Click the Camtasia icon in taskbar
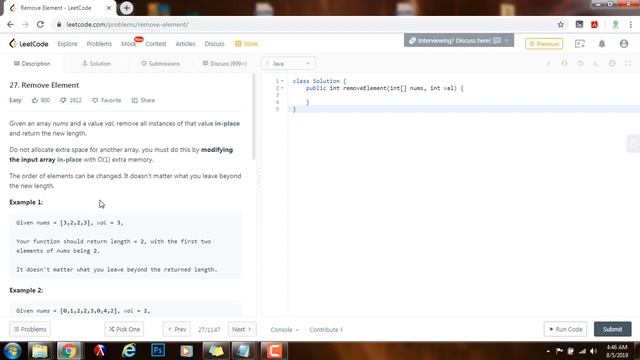This screenshot has width=640, height=360. click(273, 351)
